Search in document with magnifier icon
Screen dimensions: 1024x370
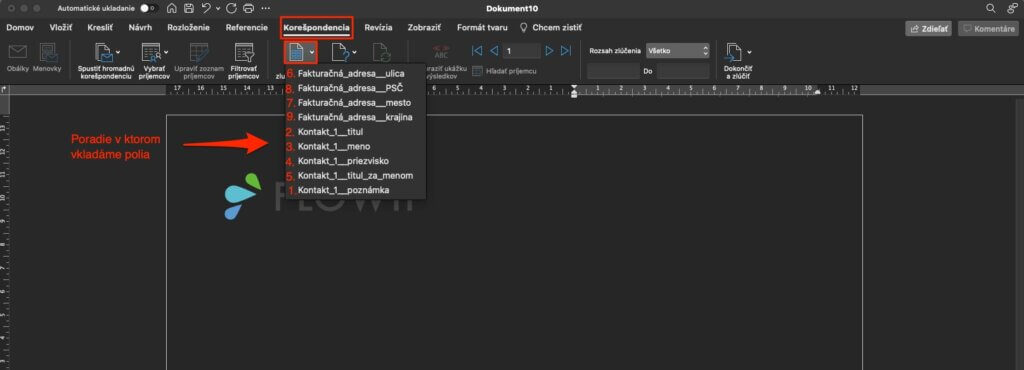pos(991,8)
